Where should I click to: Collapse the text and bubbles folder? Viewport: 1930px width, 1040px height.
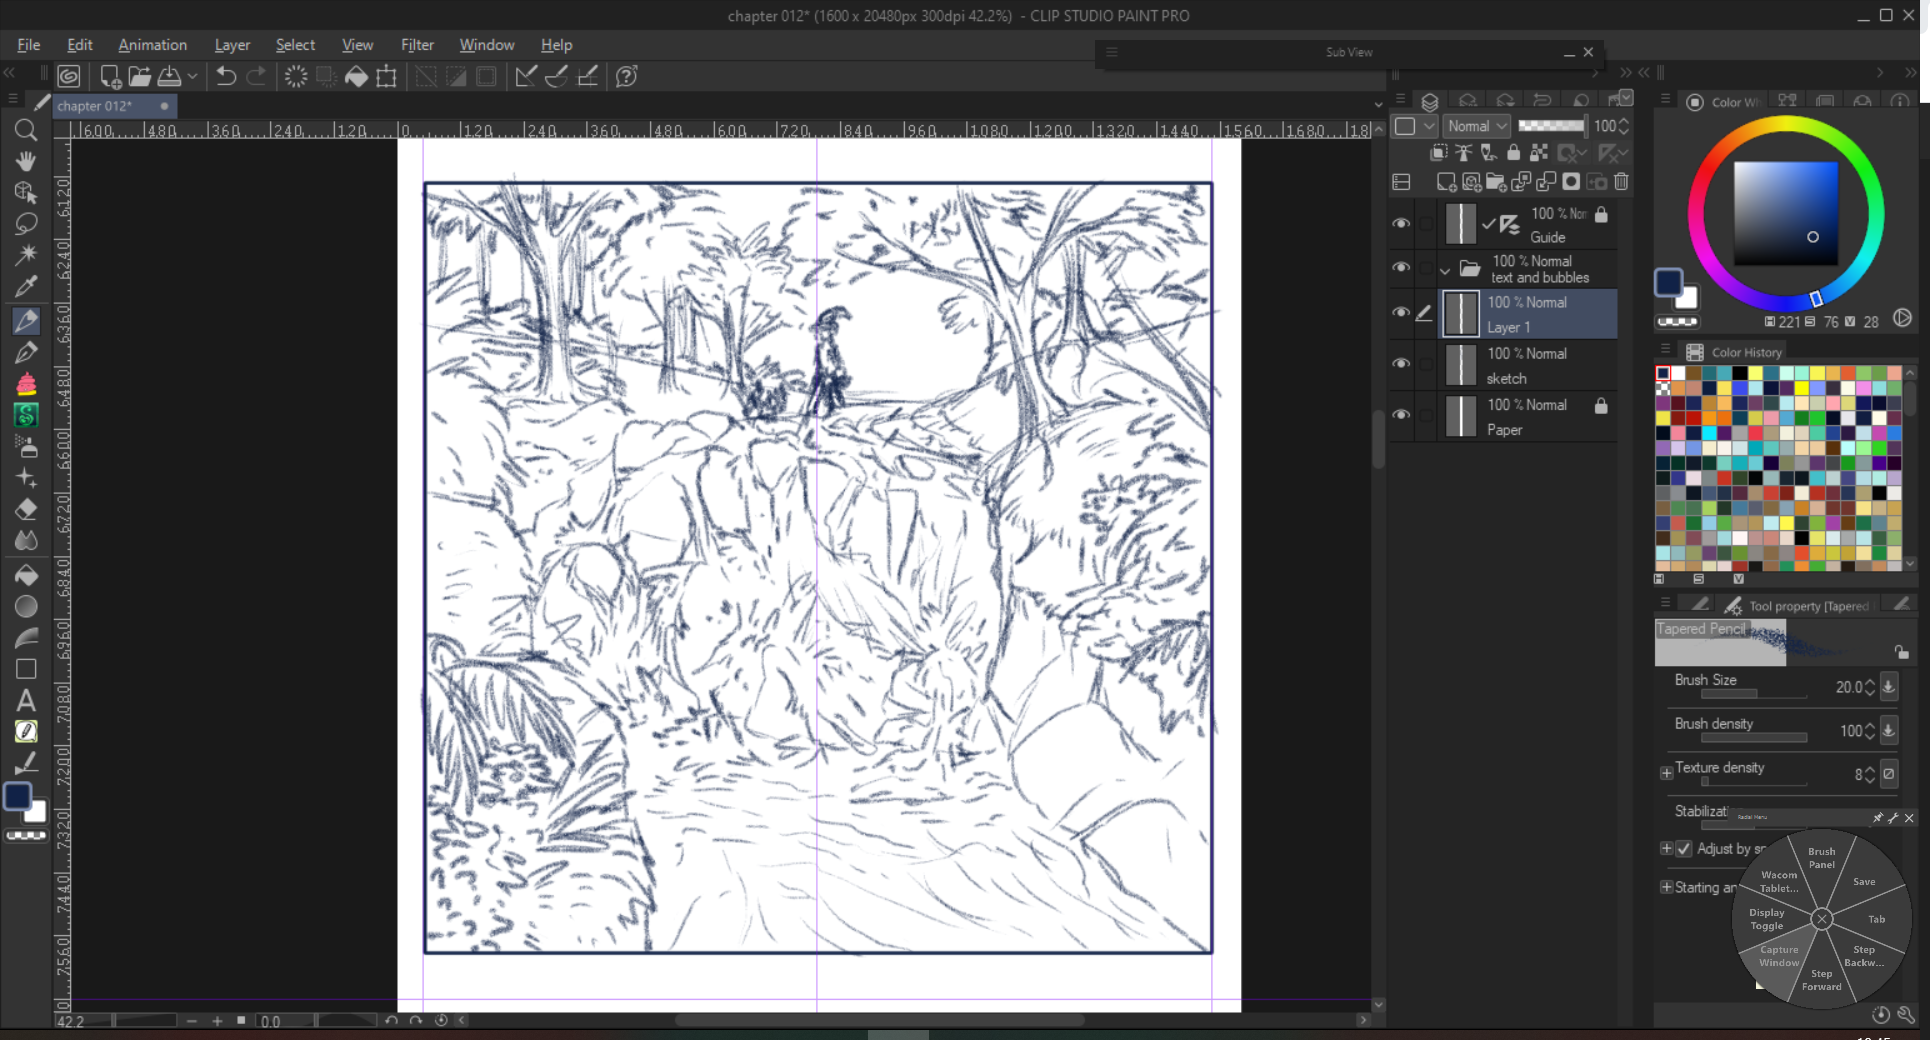point(1445,270)
